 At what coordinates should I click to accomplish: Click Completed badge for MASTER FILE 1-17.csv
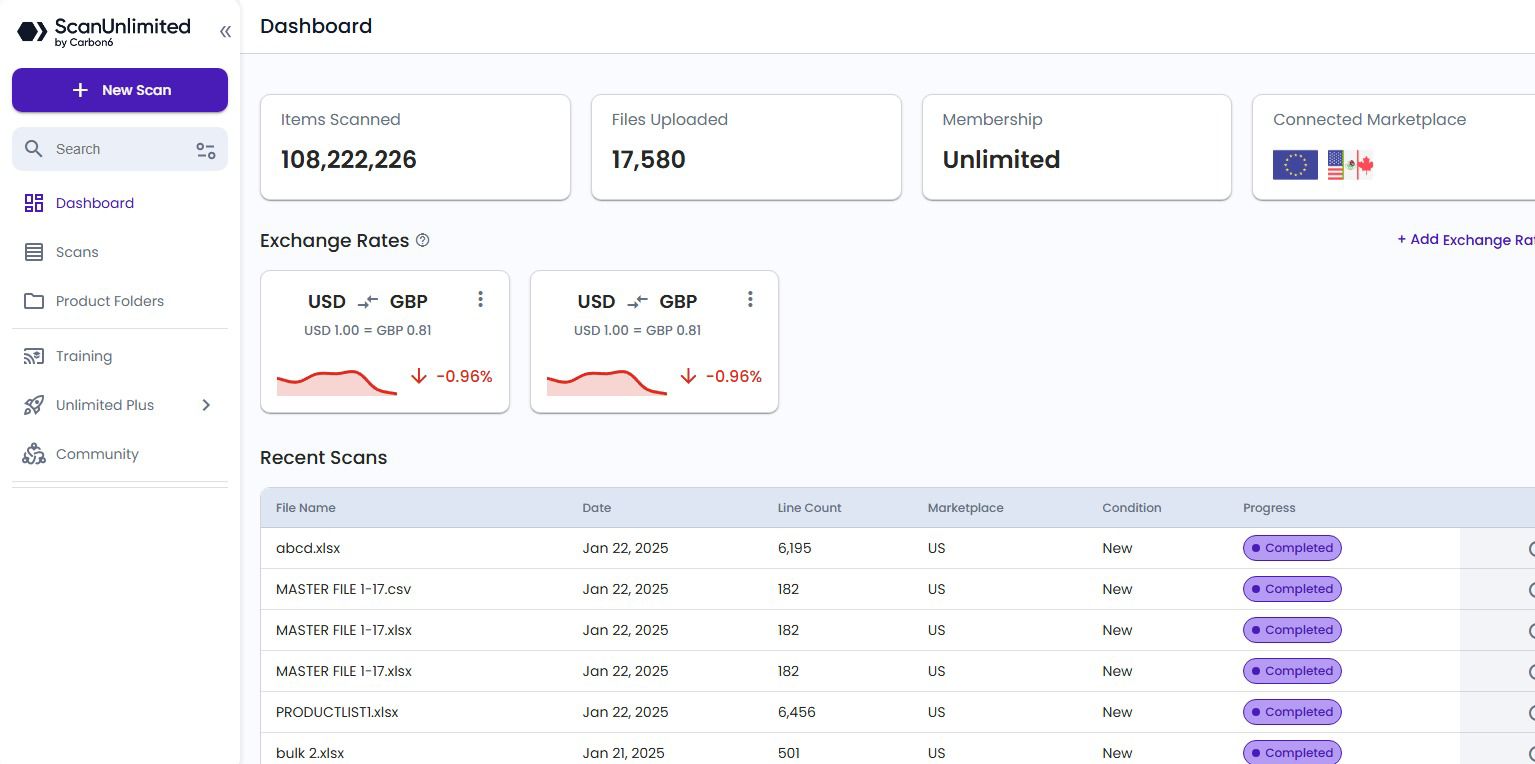pyautogui.click(x=1292, y=589)
